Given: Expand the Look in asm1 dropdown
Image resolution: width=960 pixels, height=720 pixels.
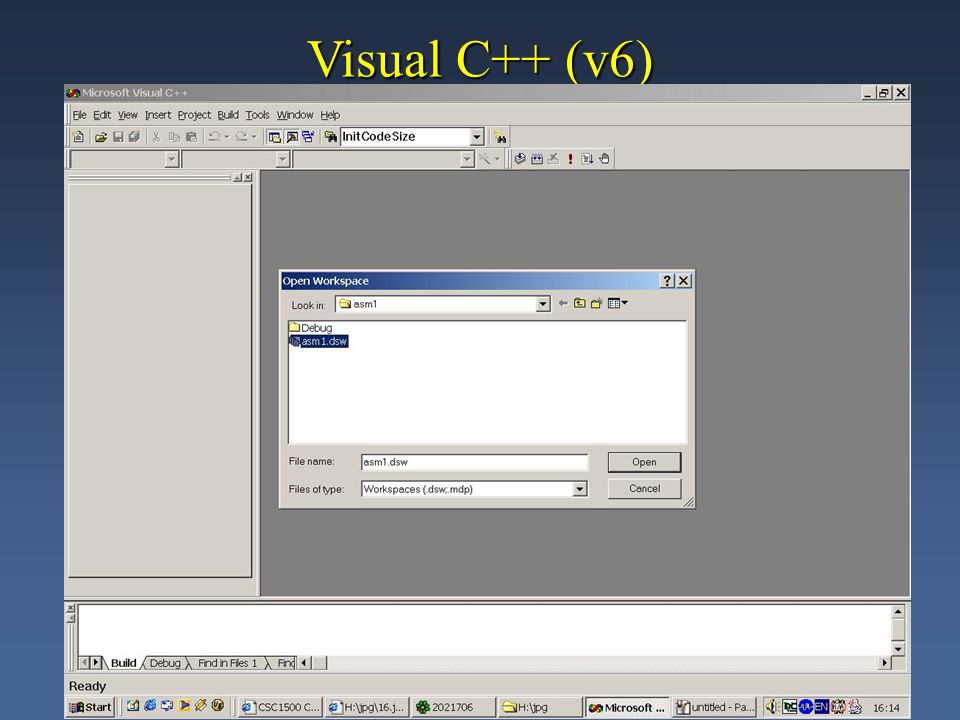Looking at the screenshot, I should 543,304.
